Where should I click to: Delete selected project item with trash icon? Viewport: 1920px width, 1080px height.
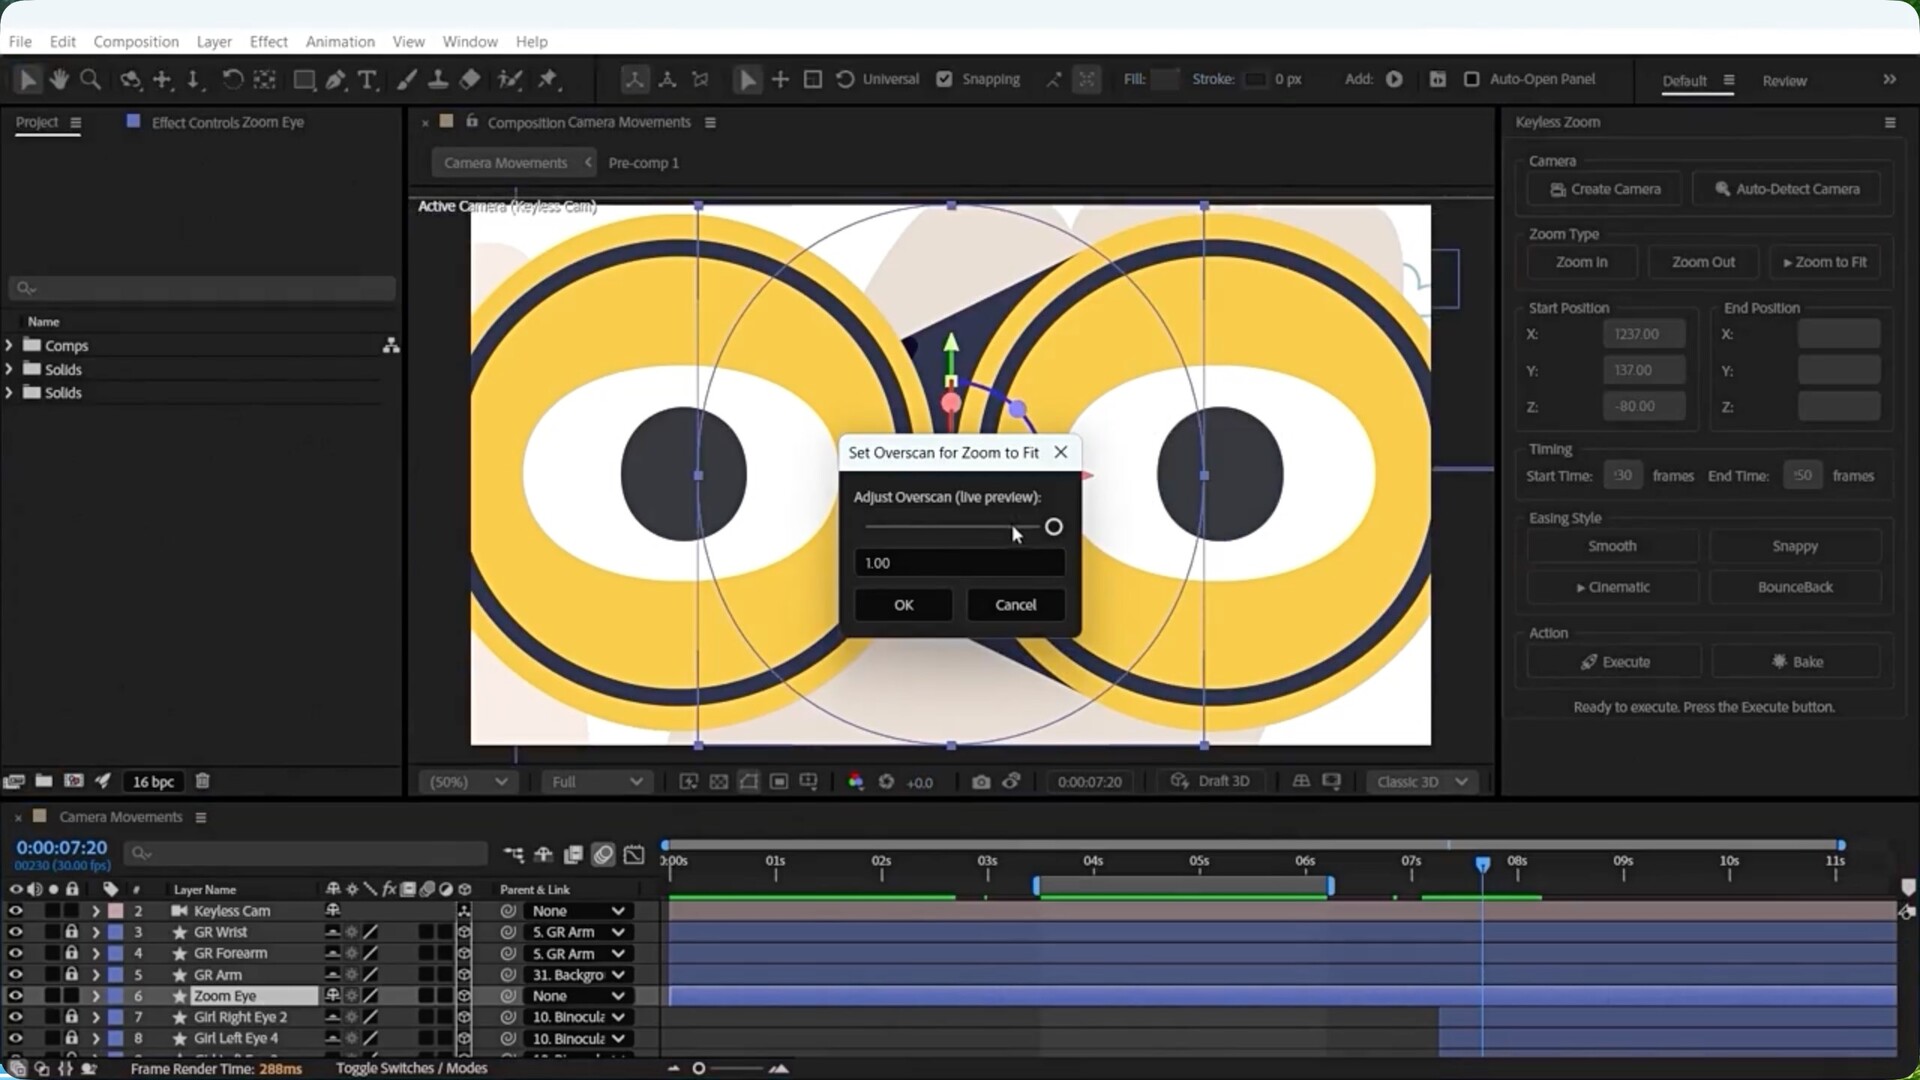coord(202,781)
